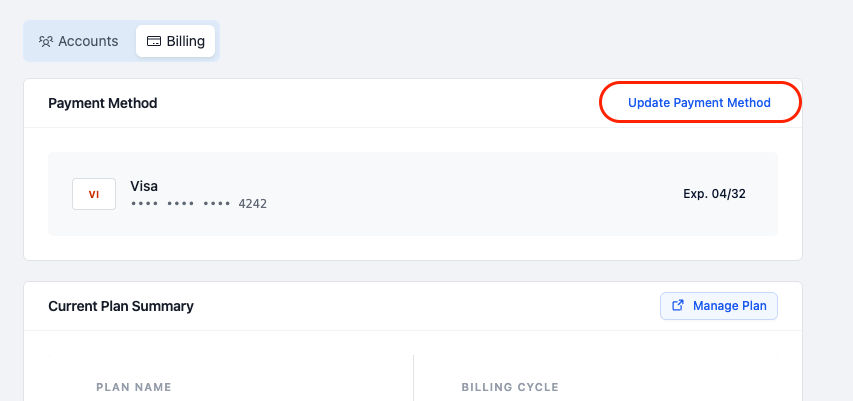The height and width of the screenshot is (401, 853).
Task: Click the divider between Plan Name and Billing Cycle
Action: point(413,378)
